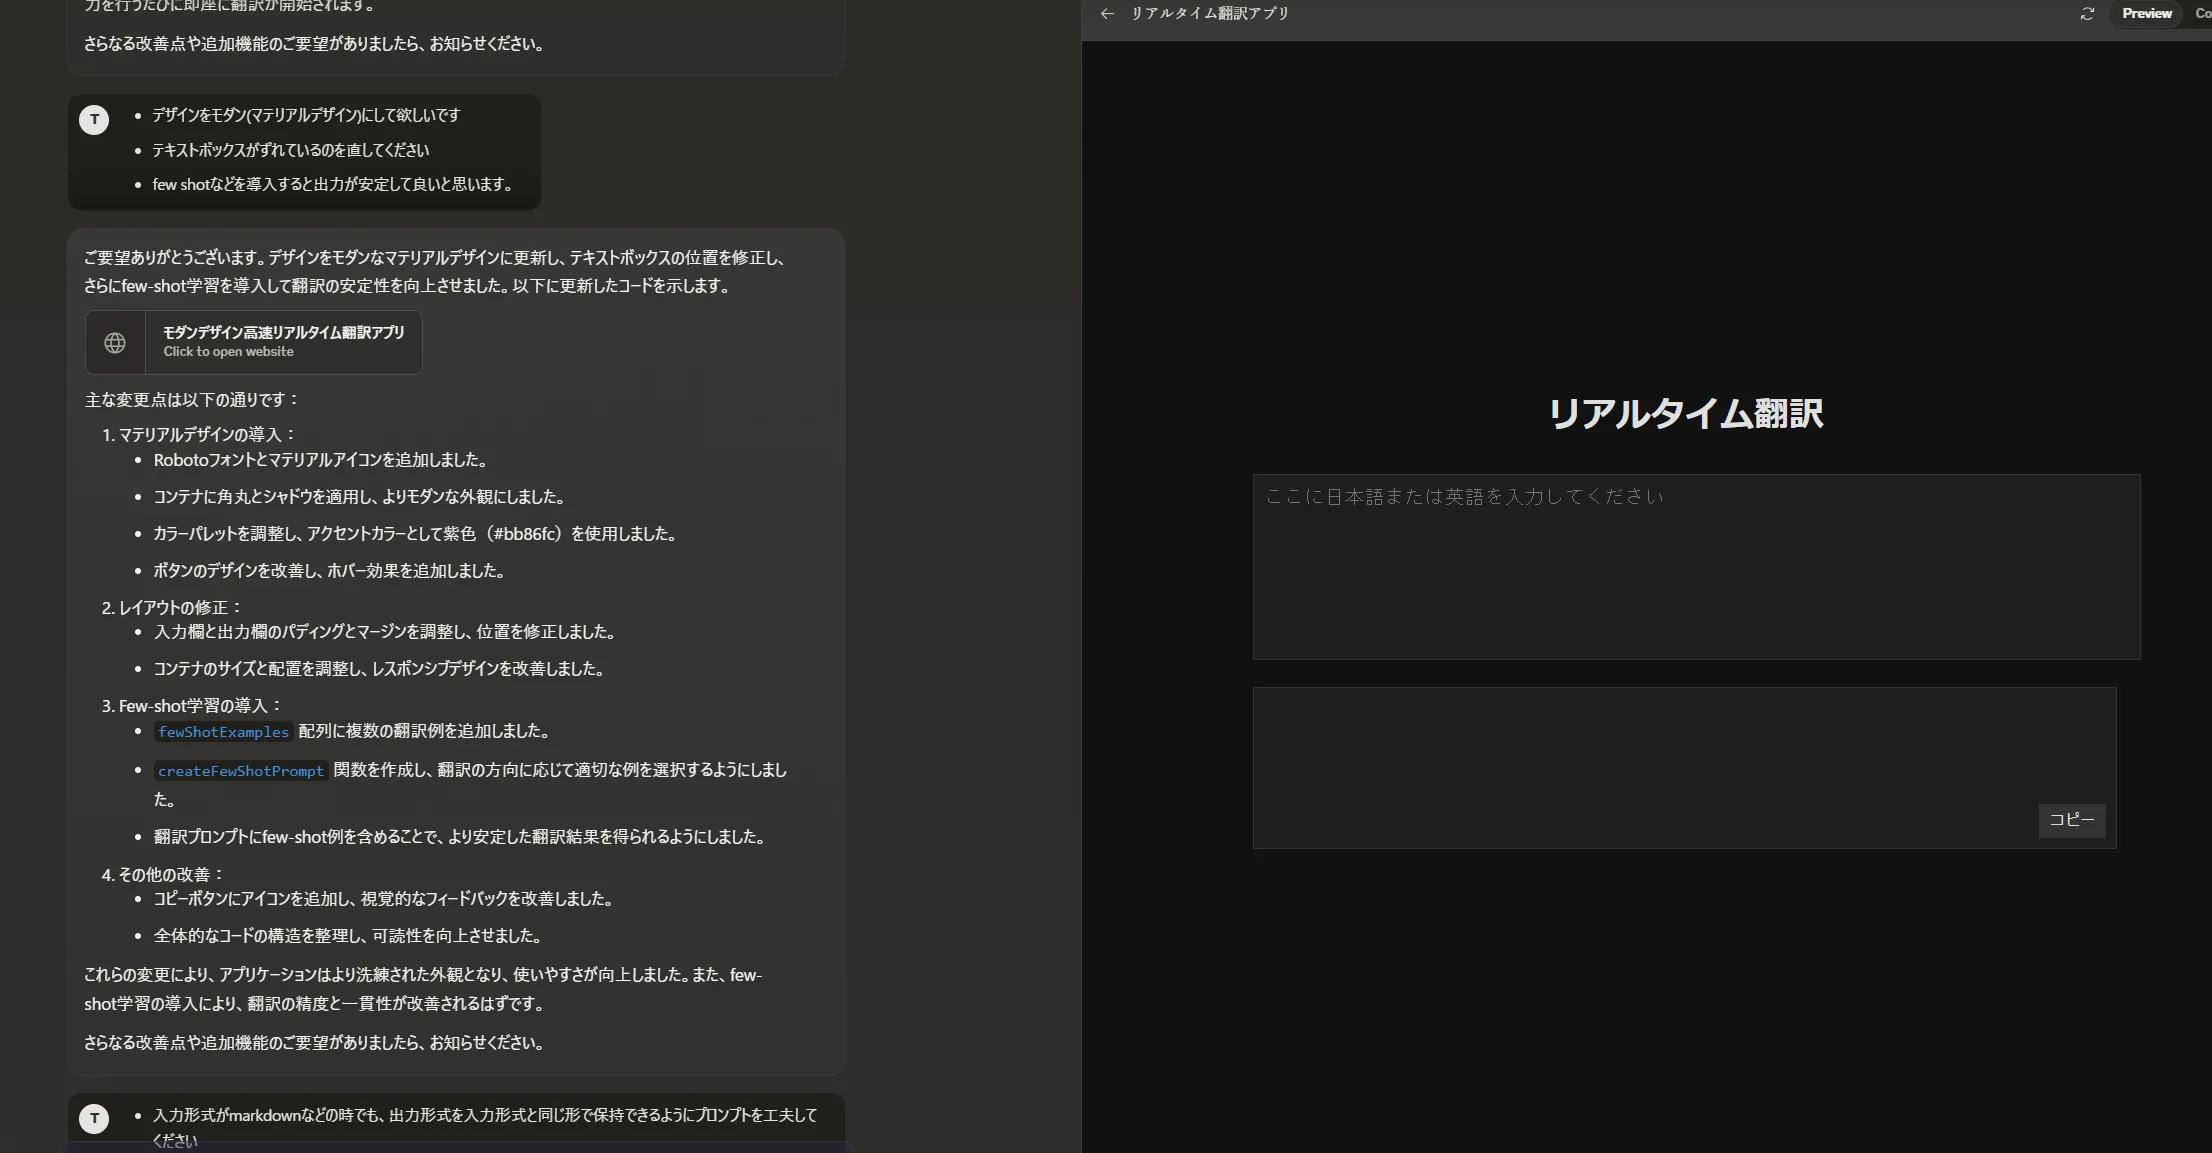The height and width of the screenshot is (1153, 2212).
Task: Switch to the partially visible Code tab
Action: (2202, 14)
